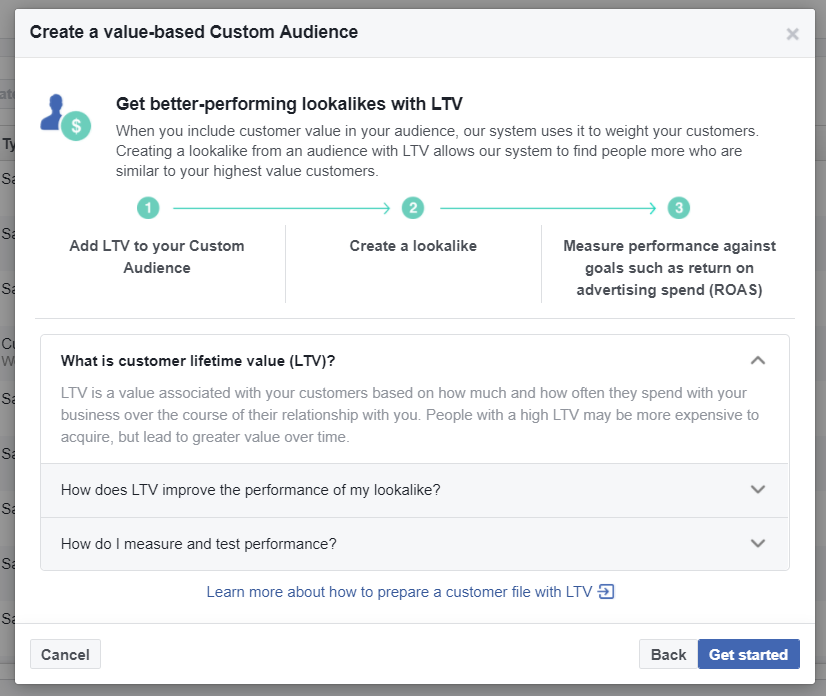Click the step 2 numbered circle icon
The width and height of the screenshot is (826, 696).
(412, 208)
